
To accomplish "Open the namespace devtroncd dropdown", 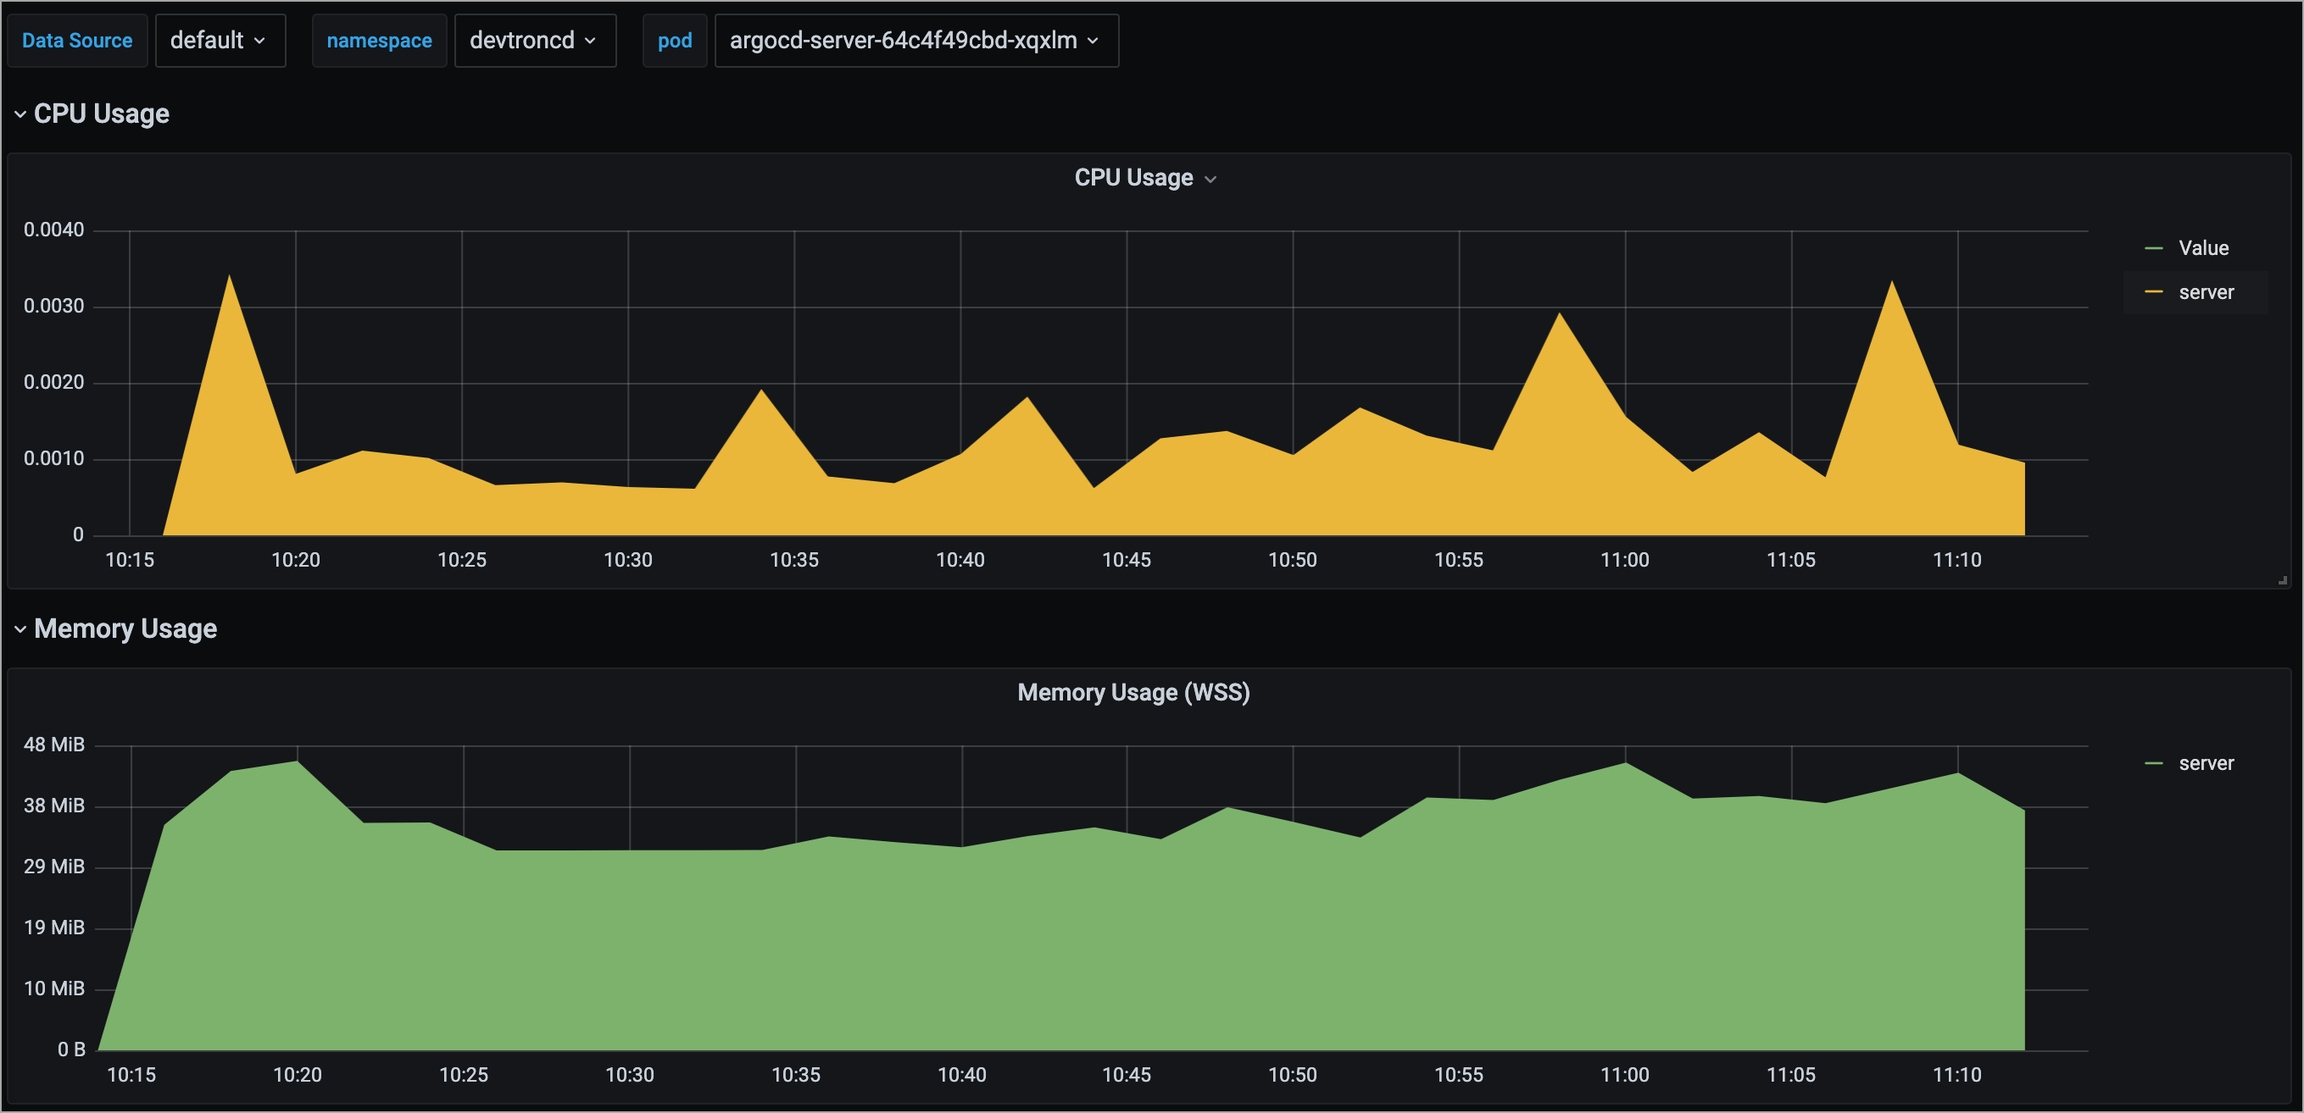I will 534,41.
